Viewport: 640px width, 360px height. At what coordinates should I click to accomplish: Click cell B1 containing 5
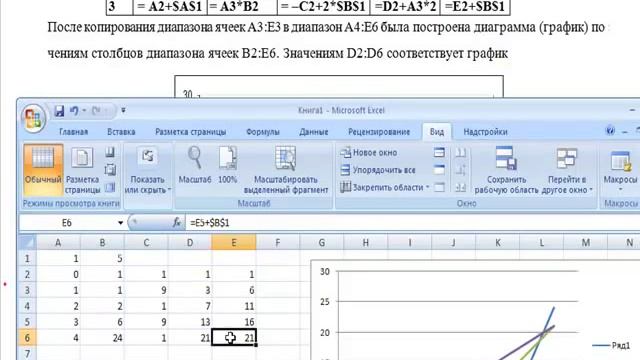coord(102,258)
